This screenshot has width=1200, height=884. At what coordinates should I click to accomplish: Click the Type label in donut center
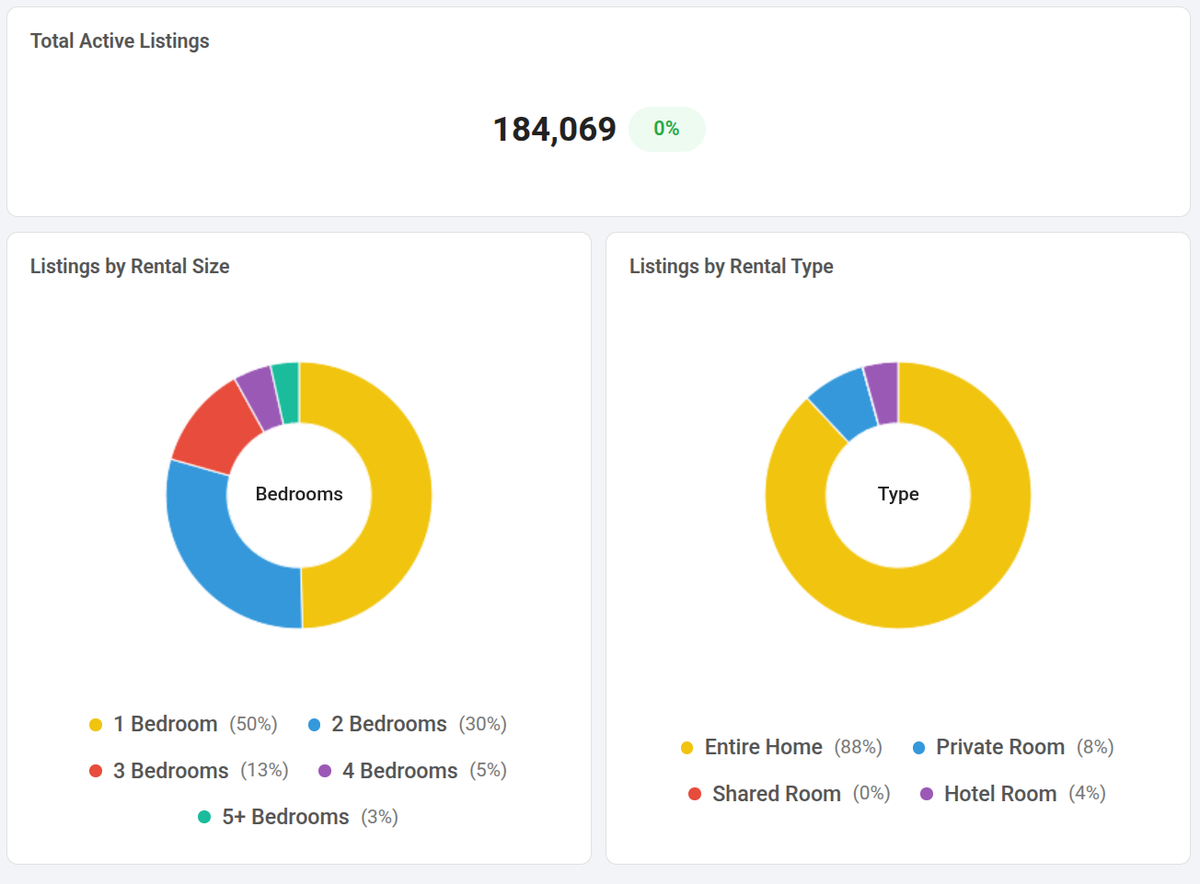coord(898,494)
